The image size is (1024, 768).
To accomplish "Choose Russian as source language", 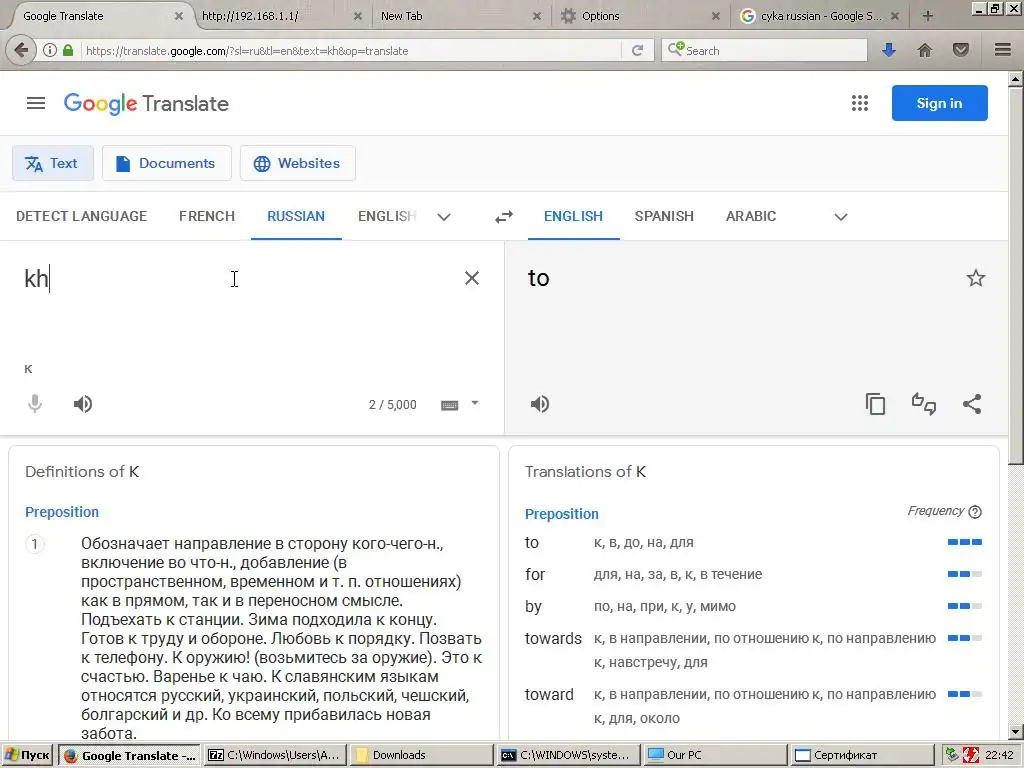I will 296,216.
